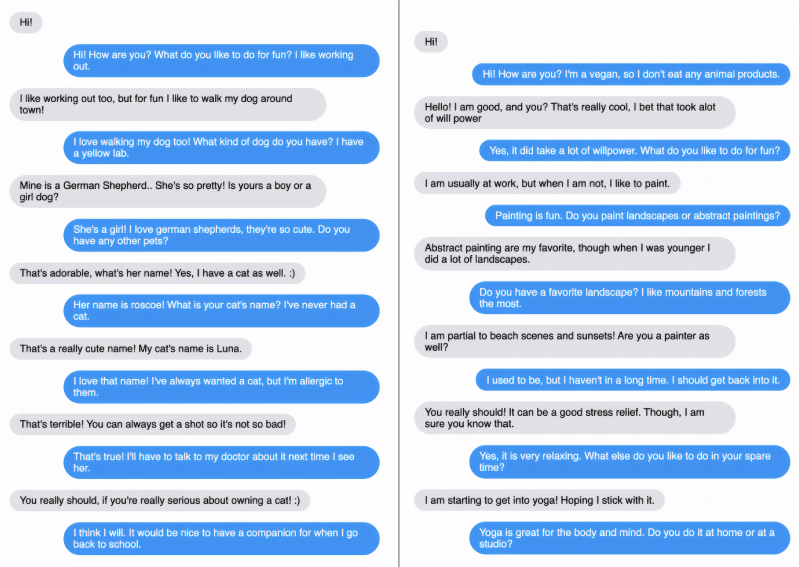Viewport: 799px width, 567px height.
Task: Select the message about walking my dog around town
Action: tap(167, 104)
